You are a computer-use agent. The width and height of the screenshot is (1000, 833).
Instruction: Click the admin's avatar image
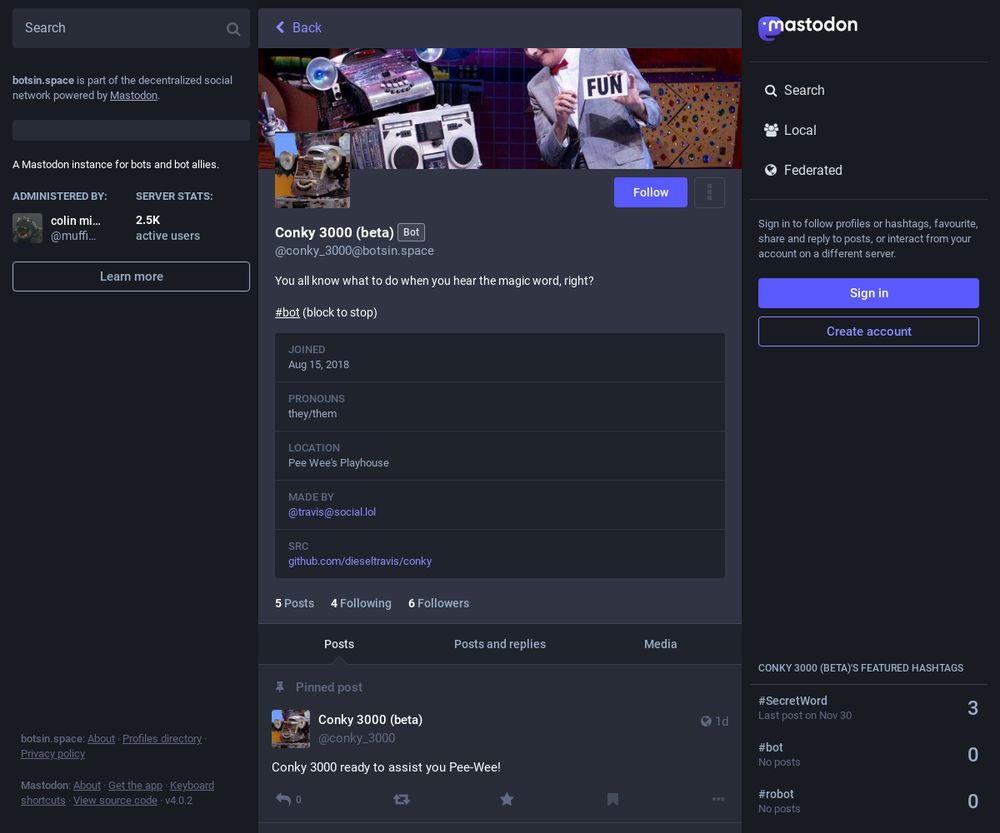[x=27, y=228]
